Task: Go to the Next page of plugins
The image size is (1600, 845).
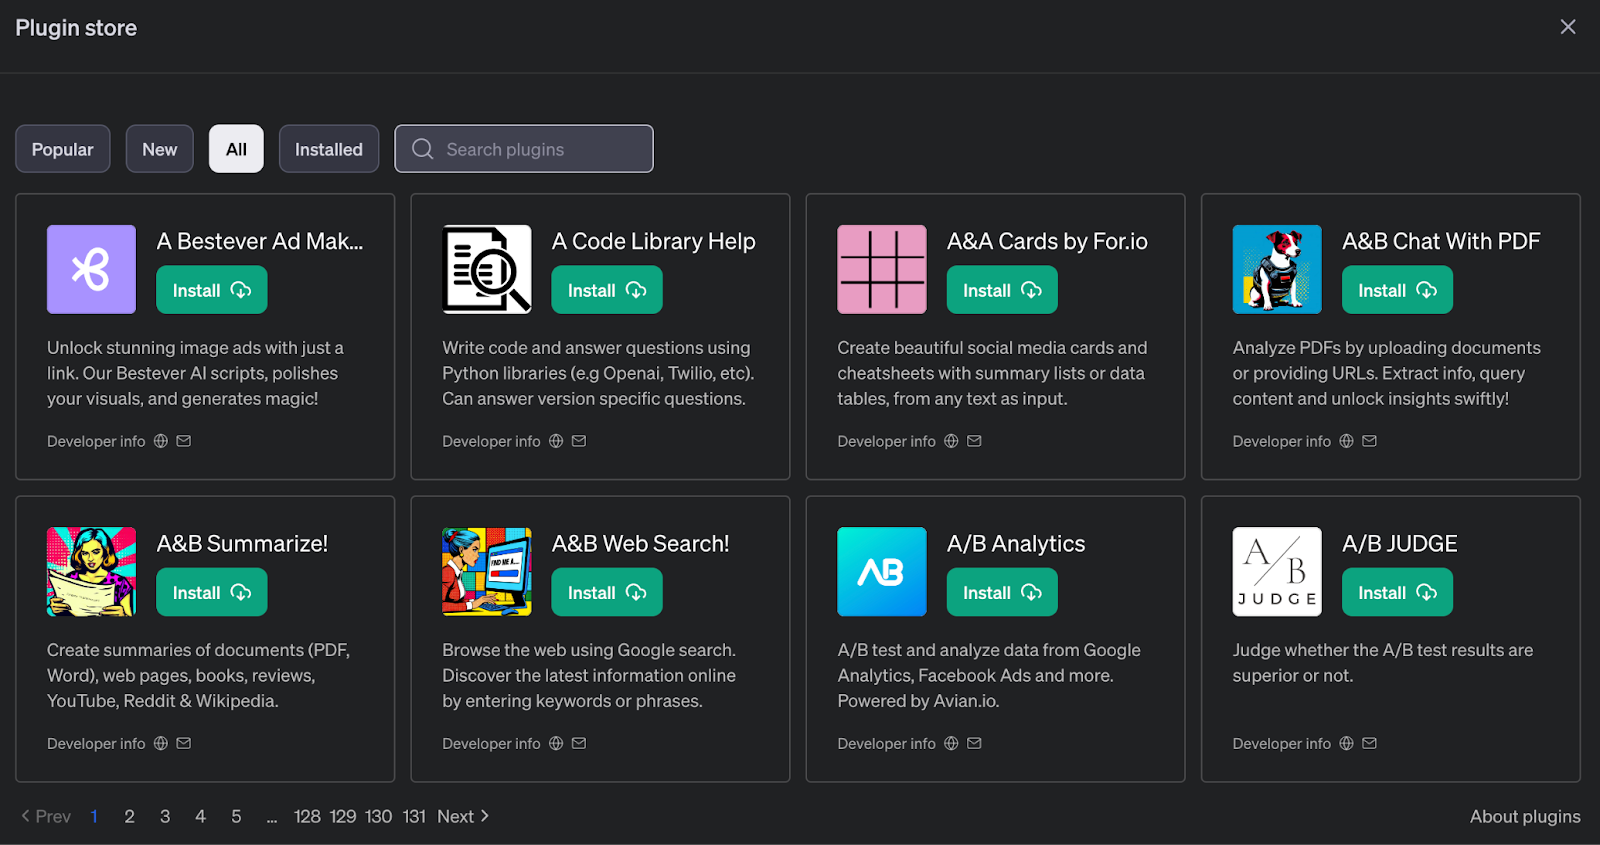Action: [x=462, y=816]
